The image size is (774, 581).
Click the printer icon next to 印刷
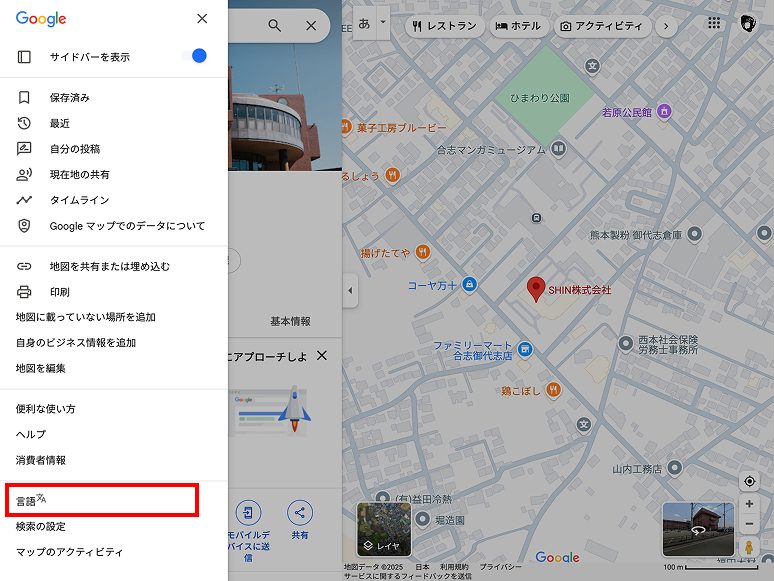pyautogui.click(x=24, y=292)
